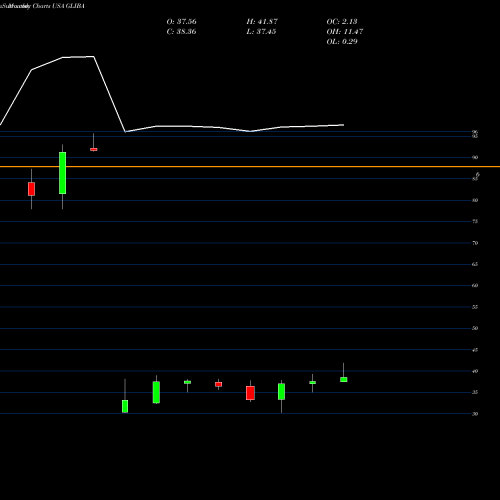The image size is (500, 500).
Task: Click the 80 price axis label
Action: click(475, 200)
